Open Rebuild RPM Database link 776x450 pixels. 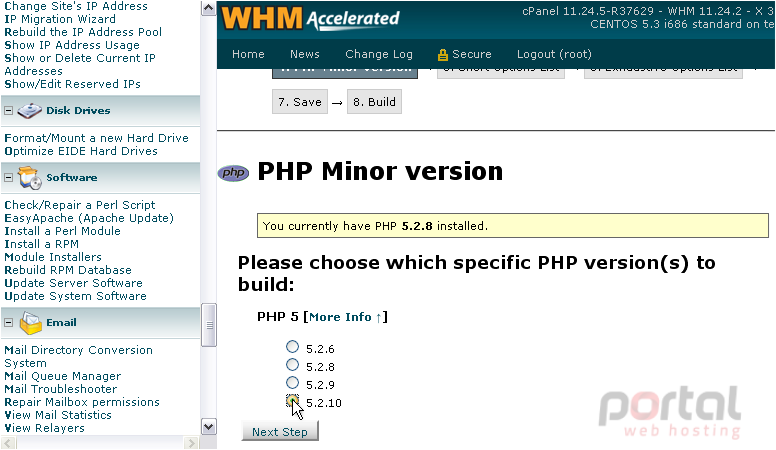point(68,270)
